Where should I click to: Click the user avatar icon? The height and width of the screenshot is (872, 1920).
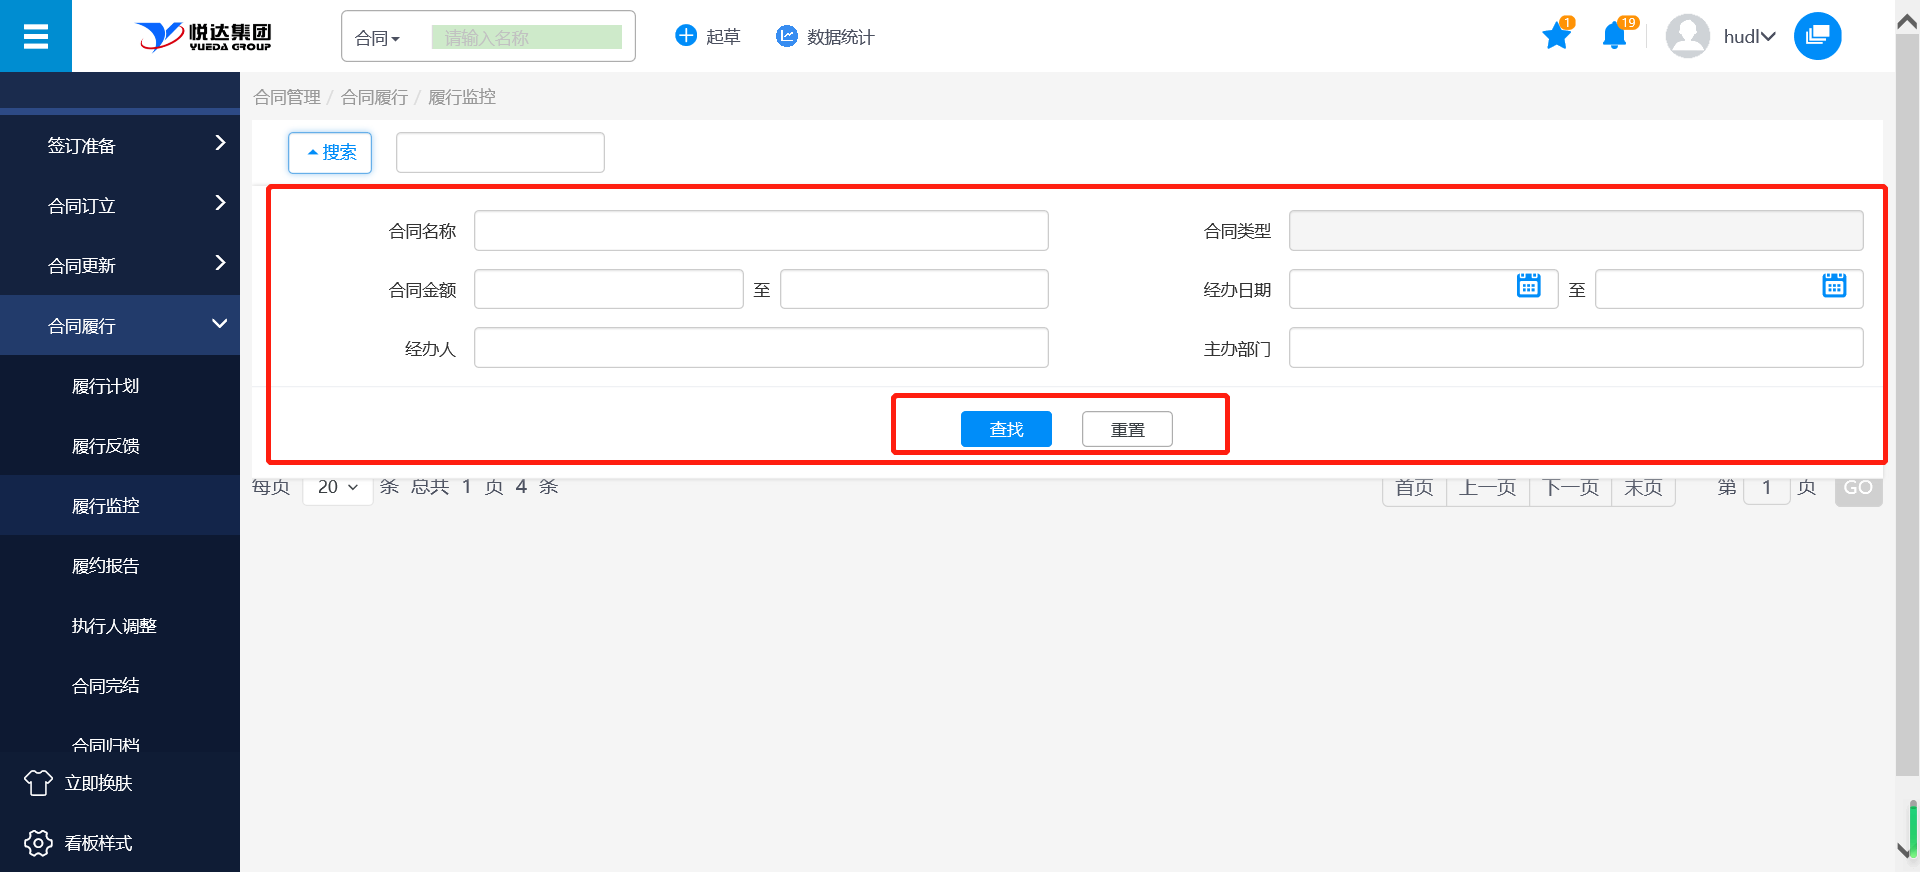pyautogui.click(x=1687, y=37)
